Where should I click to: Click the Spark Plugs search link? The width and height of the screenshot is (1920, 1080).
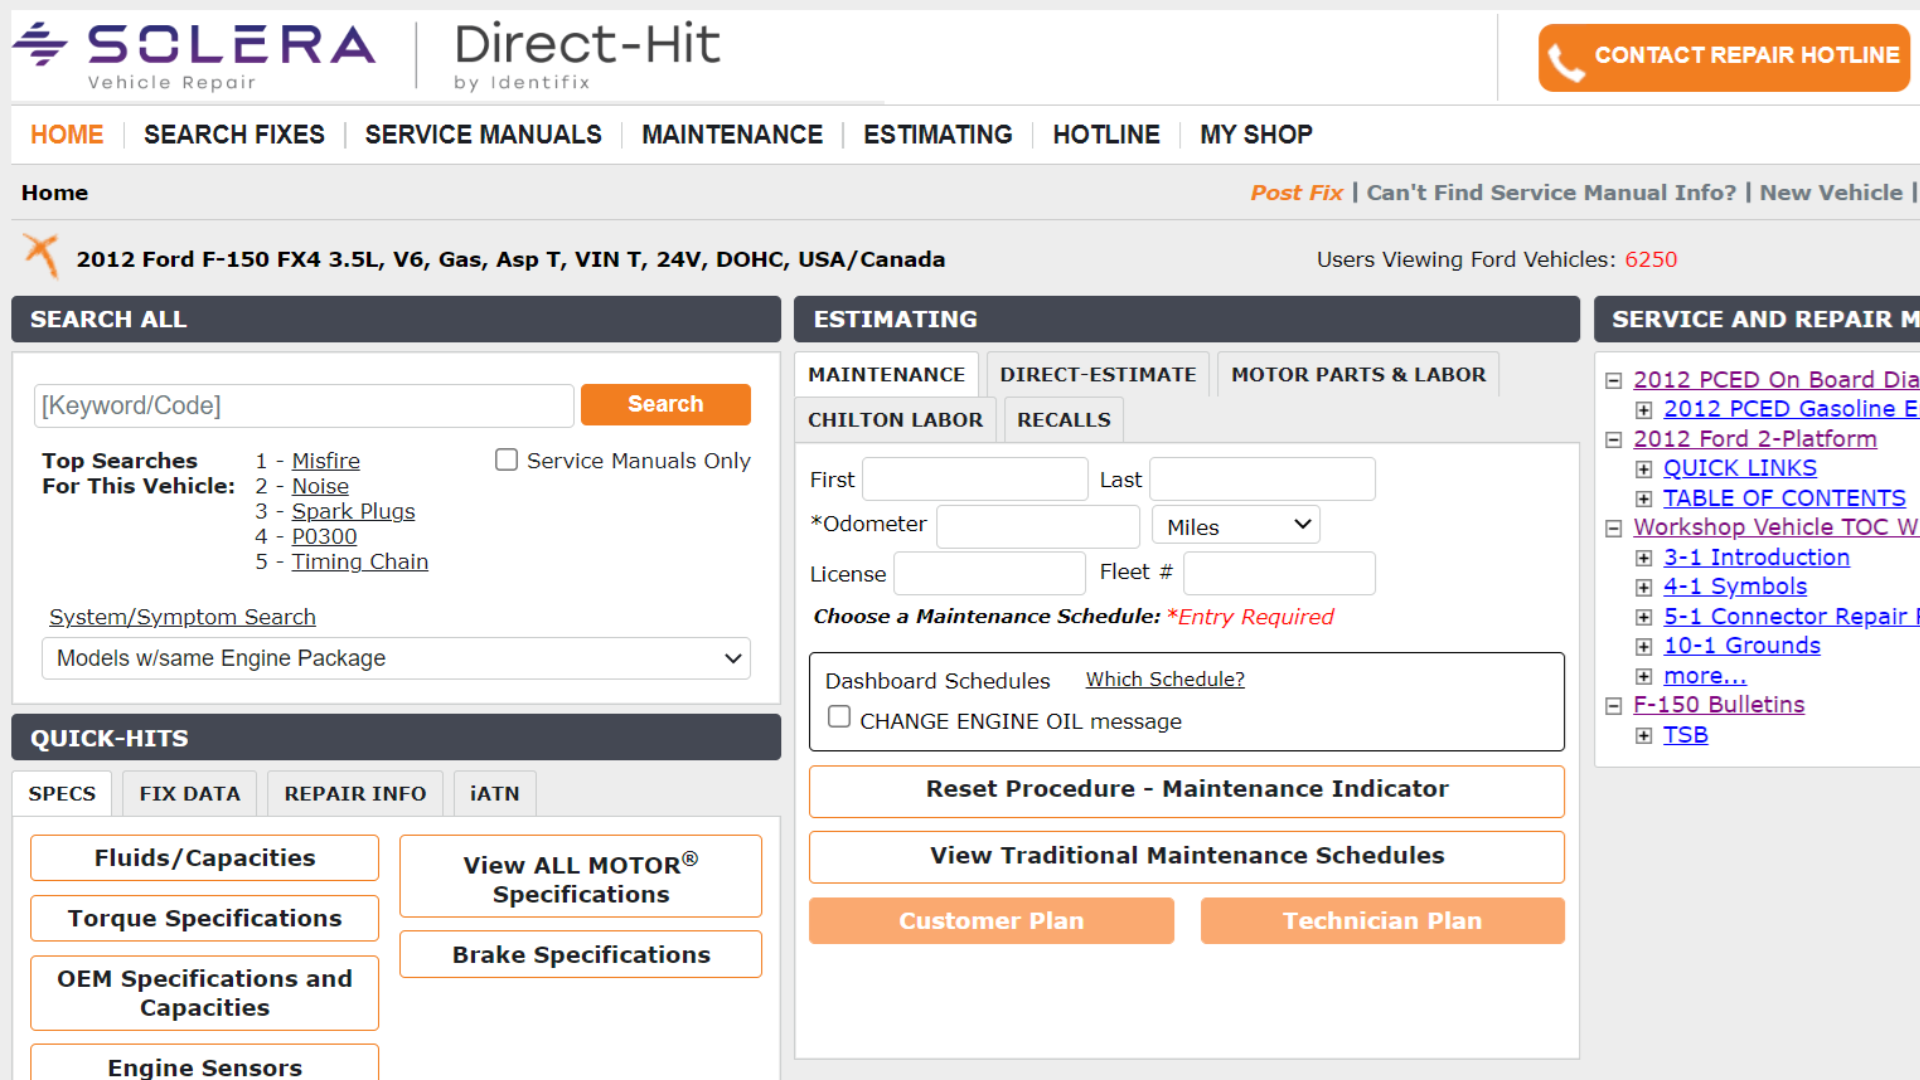pyautogui.click(x=353, y=511)
